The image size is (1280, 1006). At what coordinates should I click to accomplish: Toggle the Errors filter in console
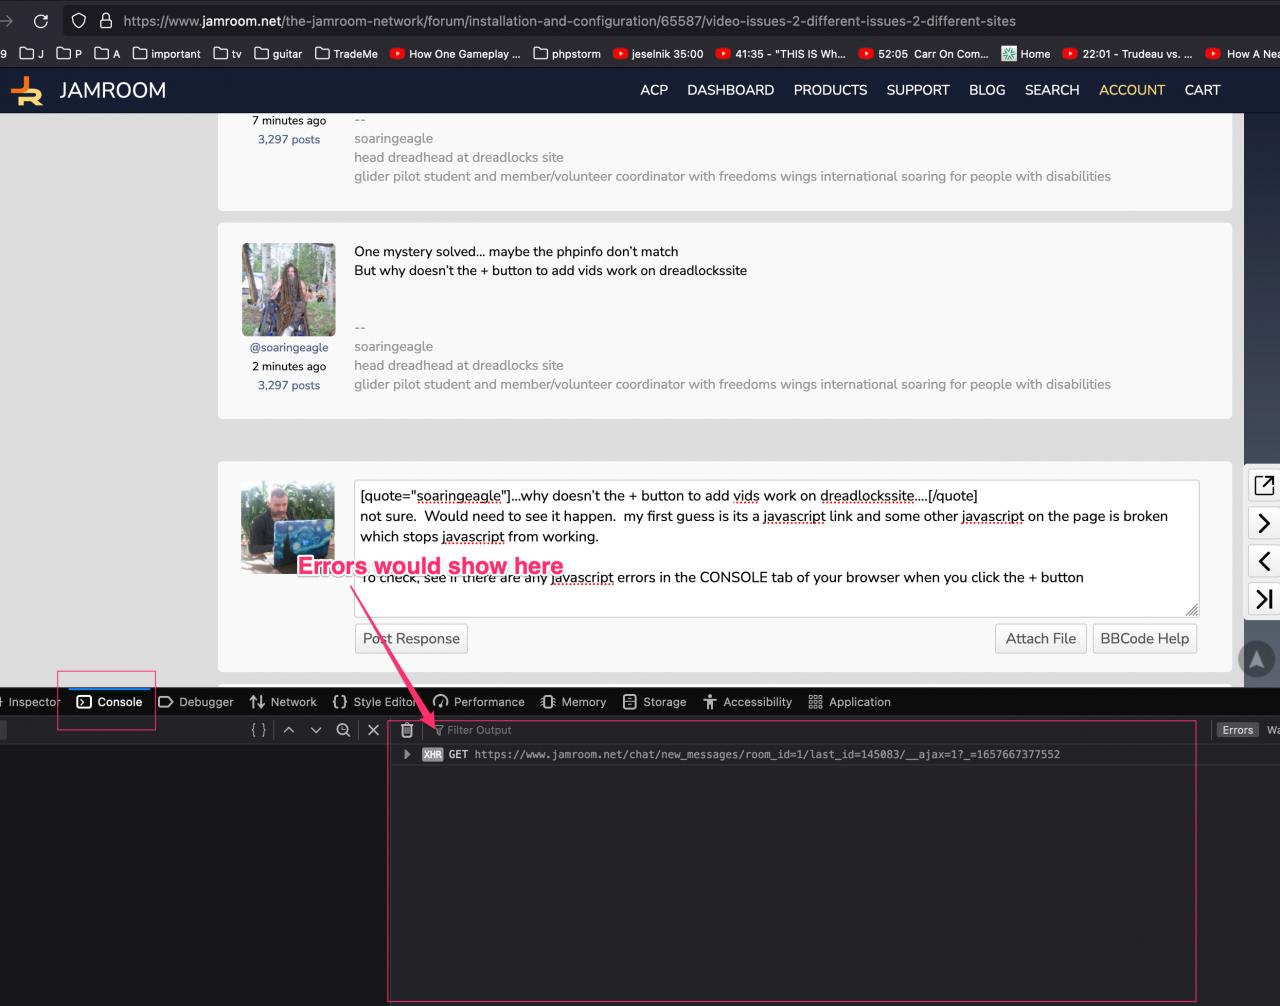point(1237,730)
